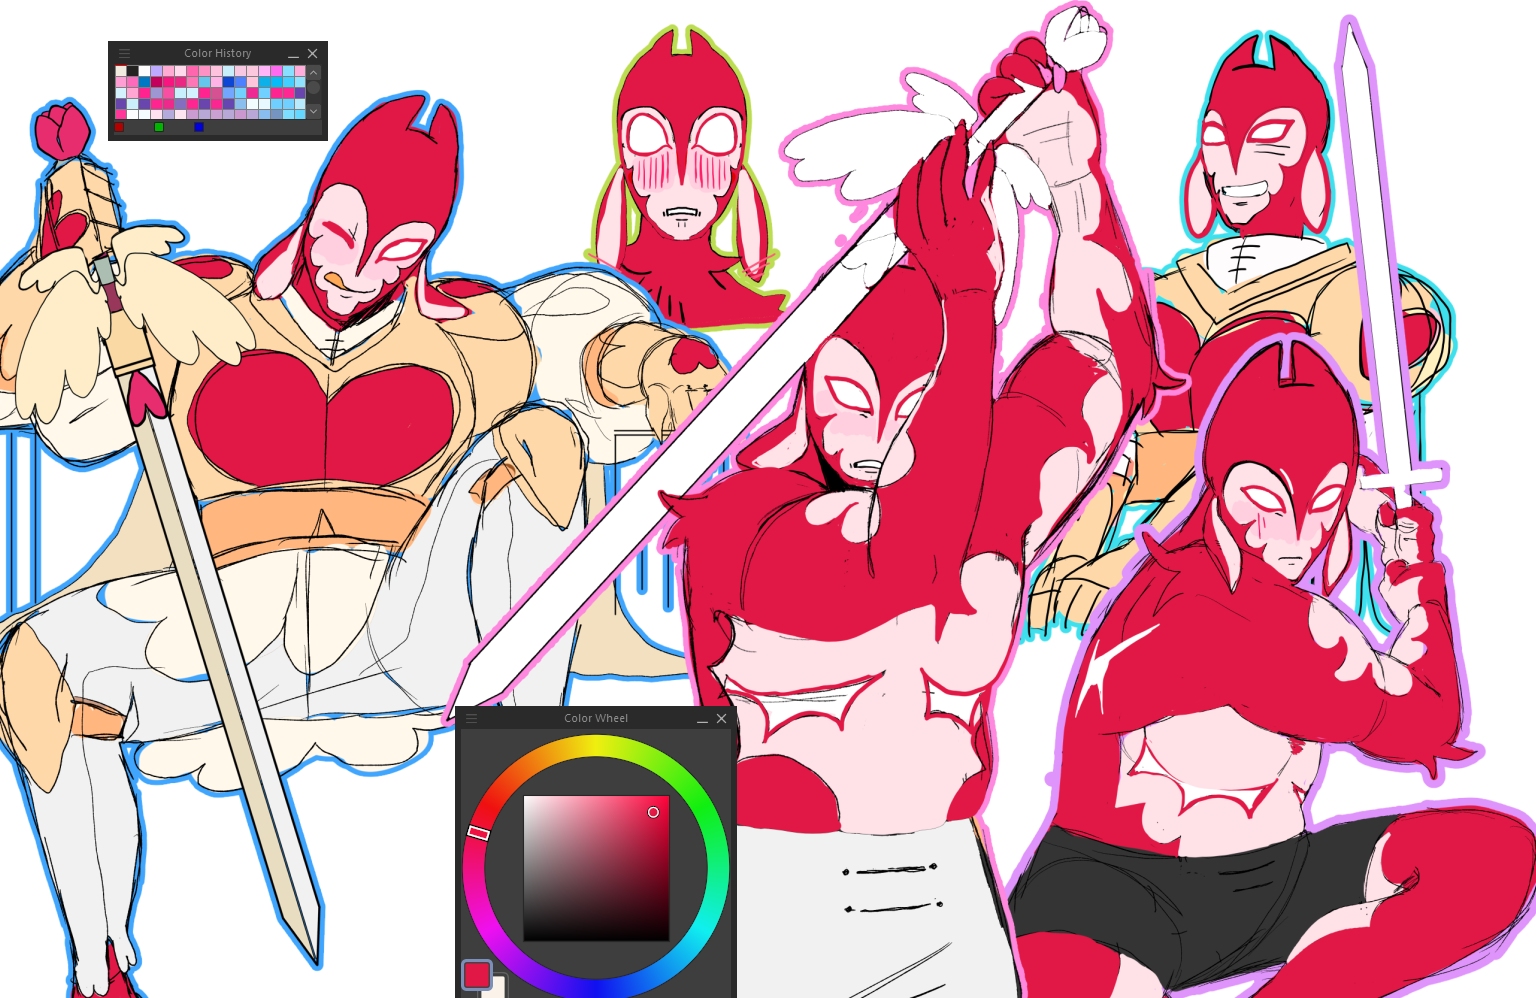Close the Color Wheel panel
This screenshot has width=1536, height=998.
[x=721, y=718]
